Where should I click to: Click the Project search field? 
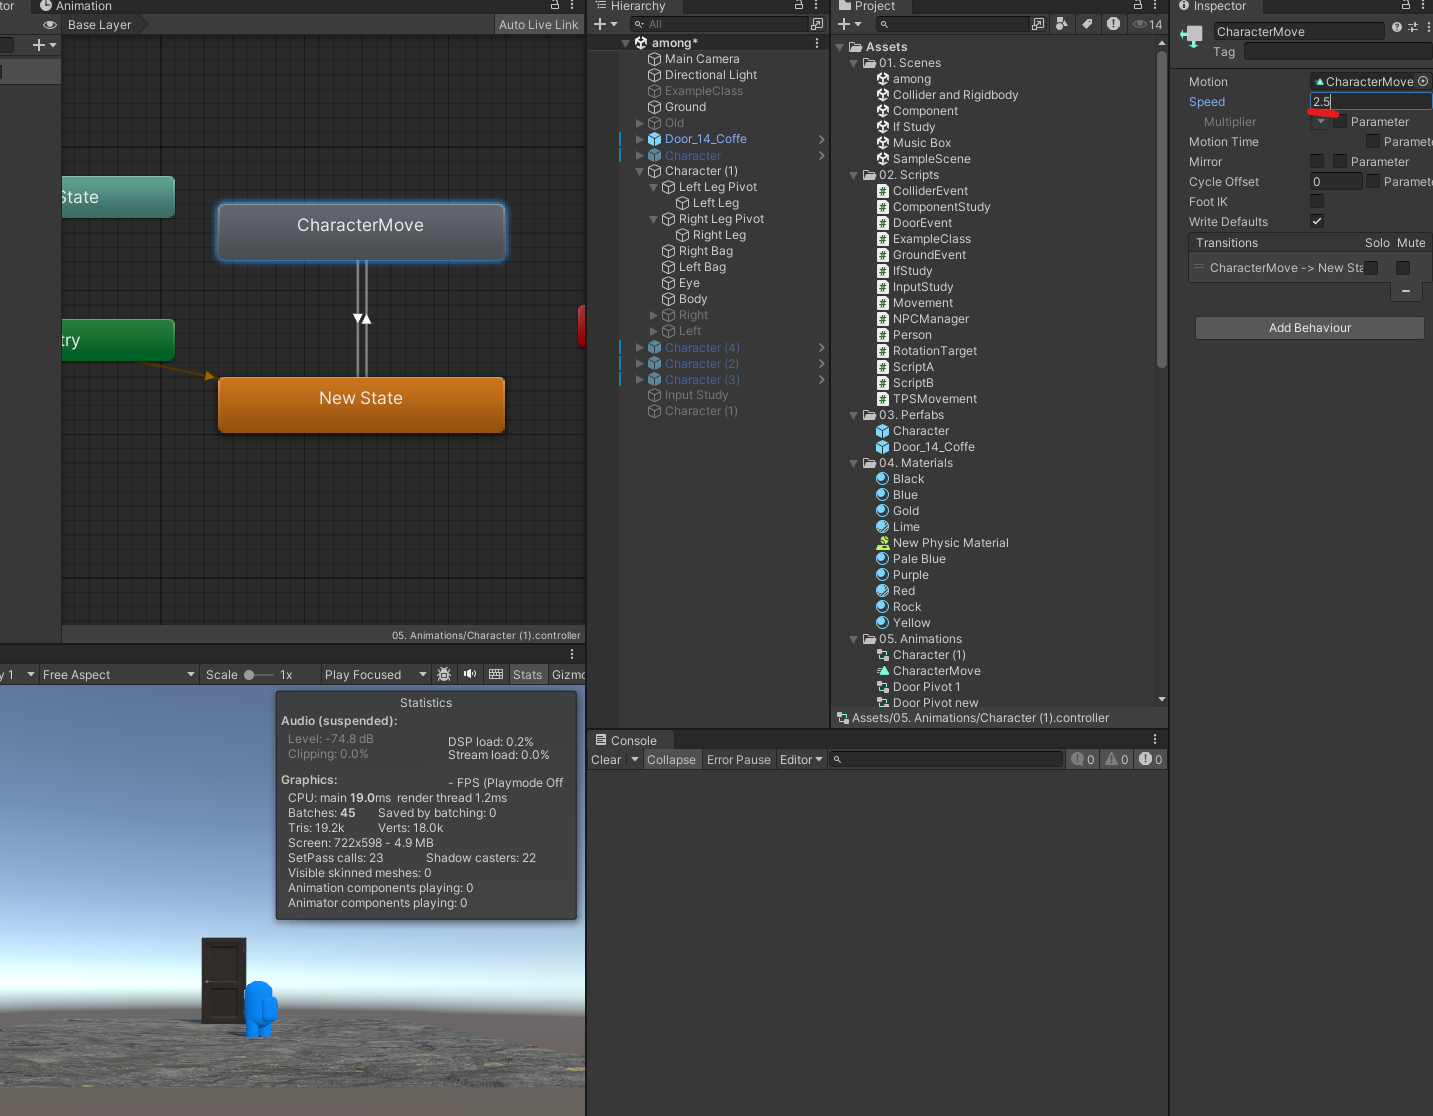pos(953,24)
